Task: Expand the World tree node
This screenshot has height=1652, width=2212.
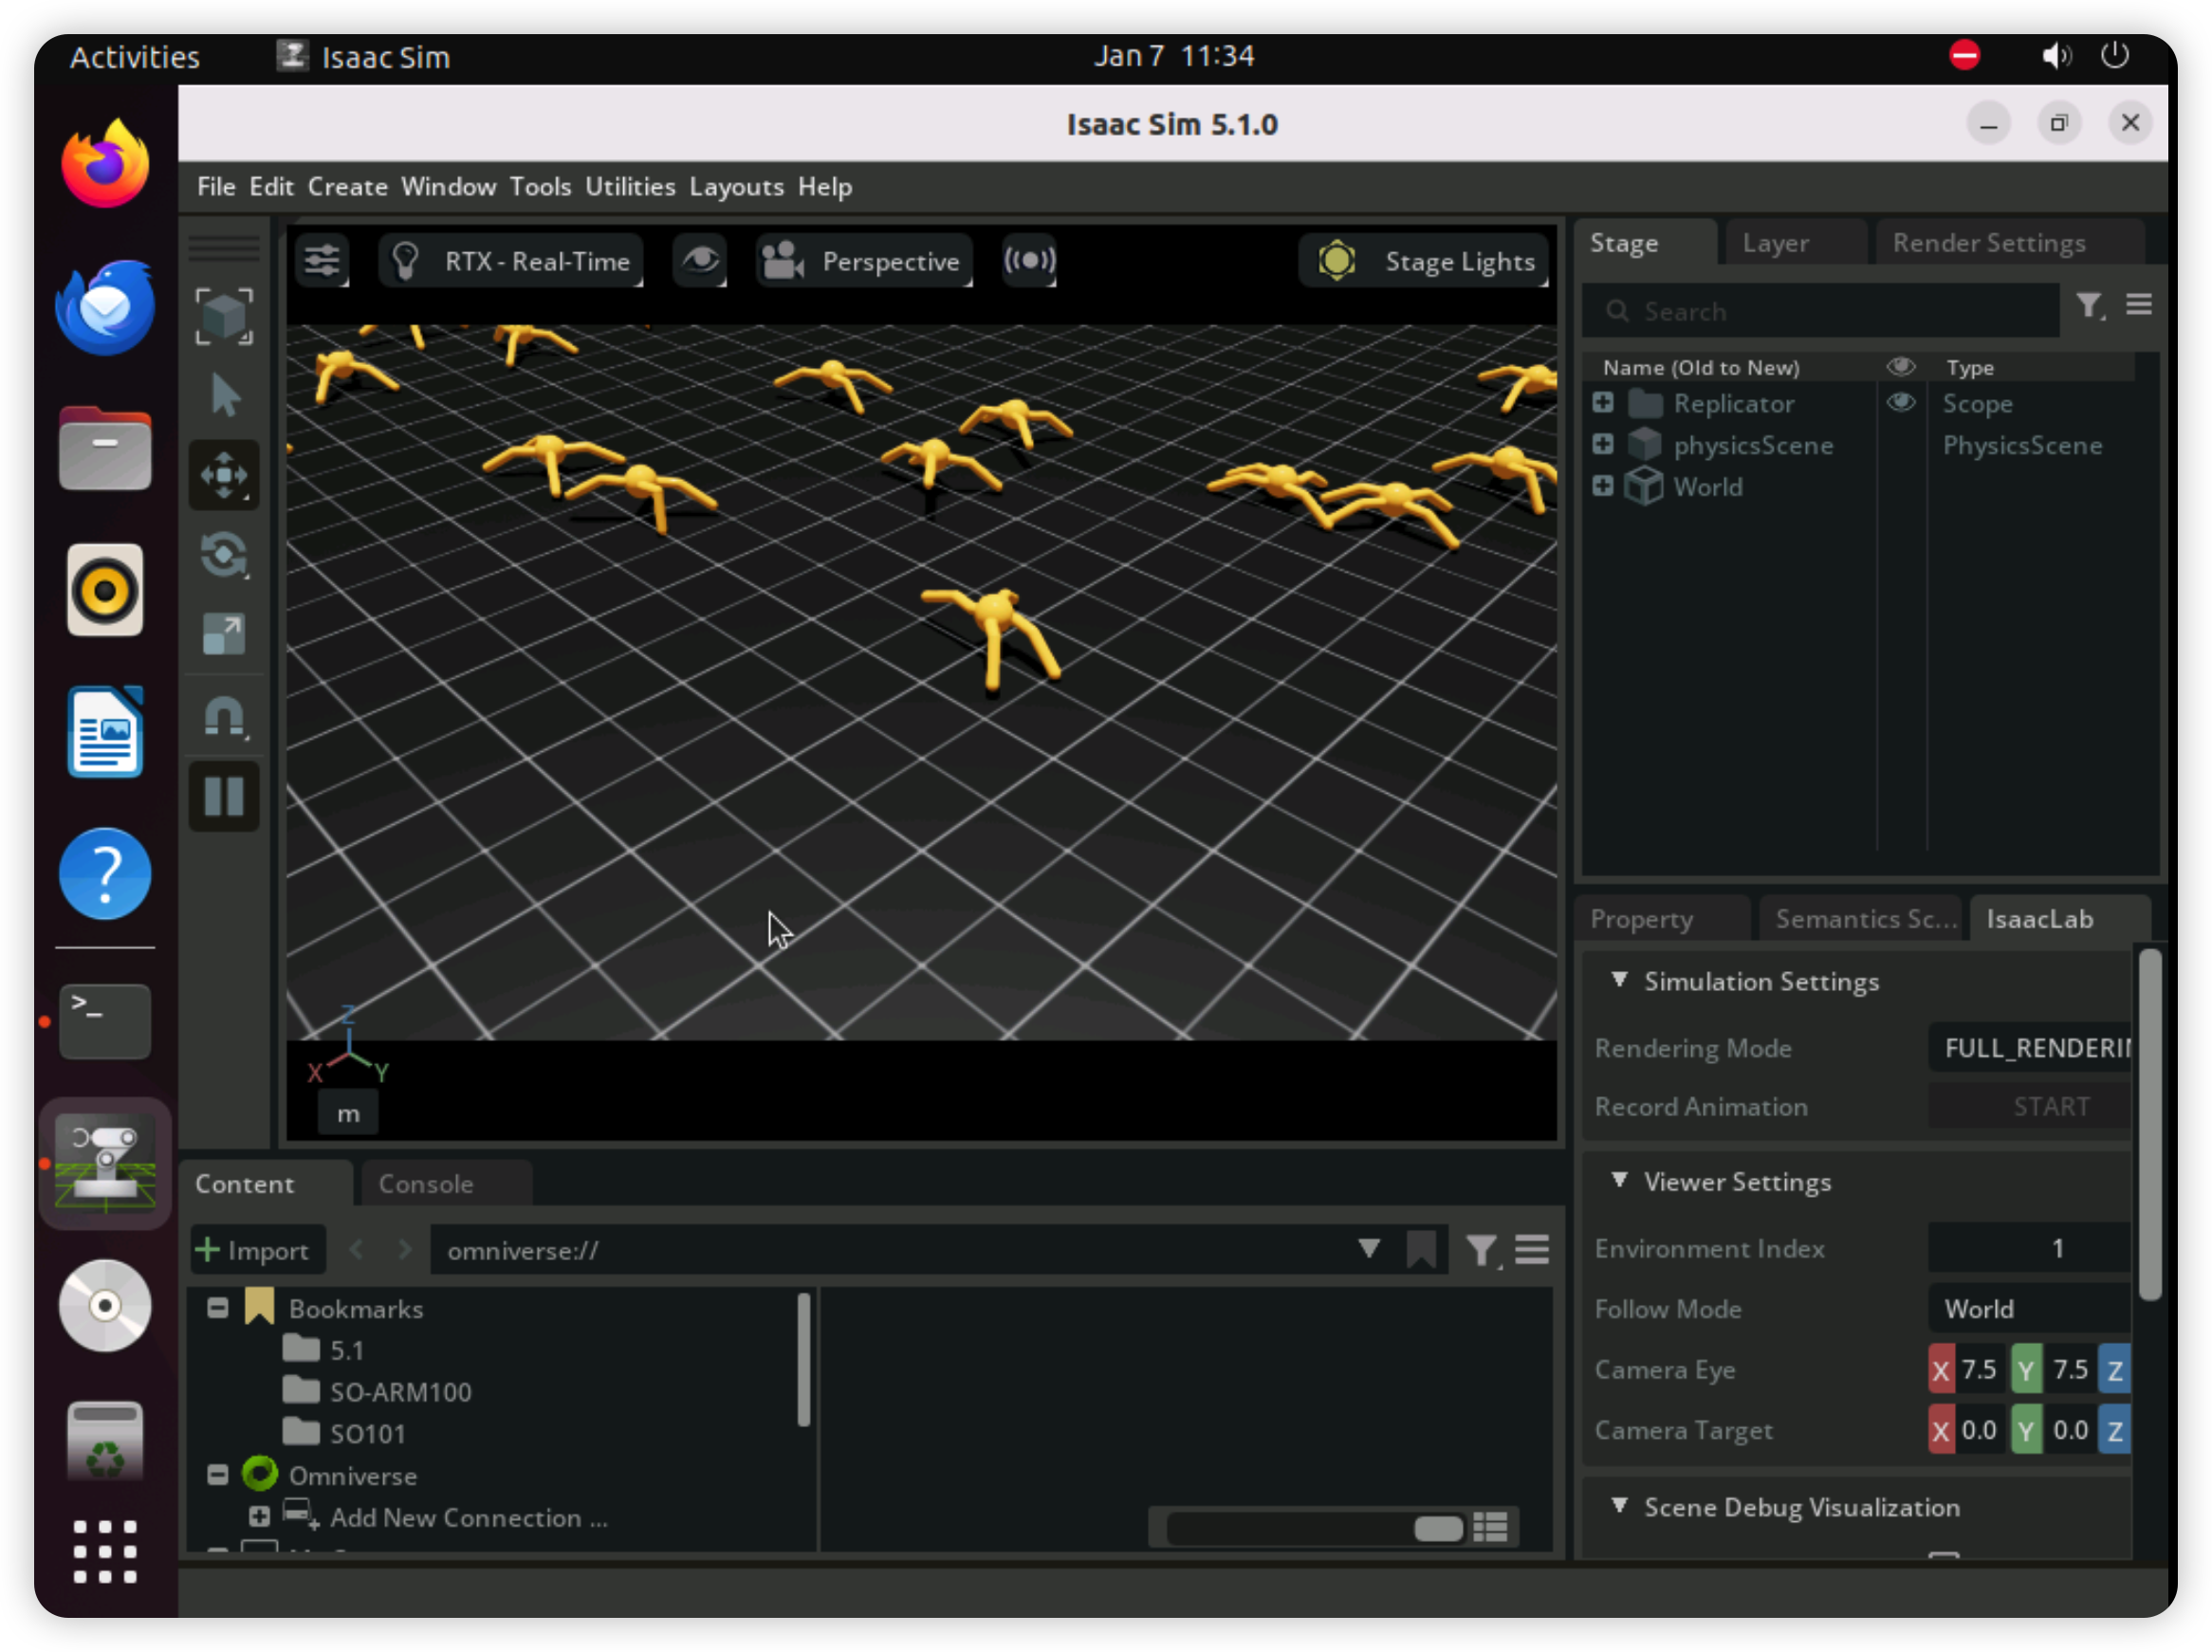Action: point(1602,487)
